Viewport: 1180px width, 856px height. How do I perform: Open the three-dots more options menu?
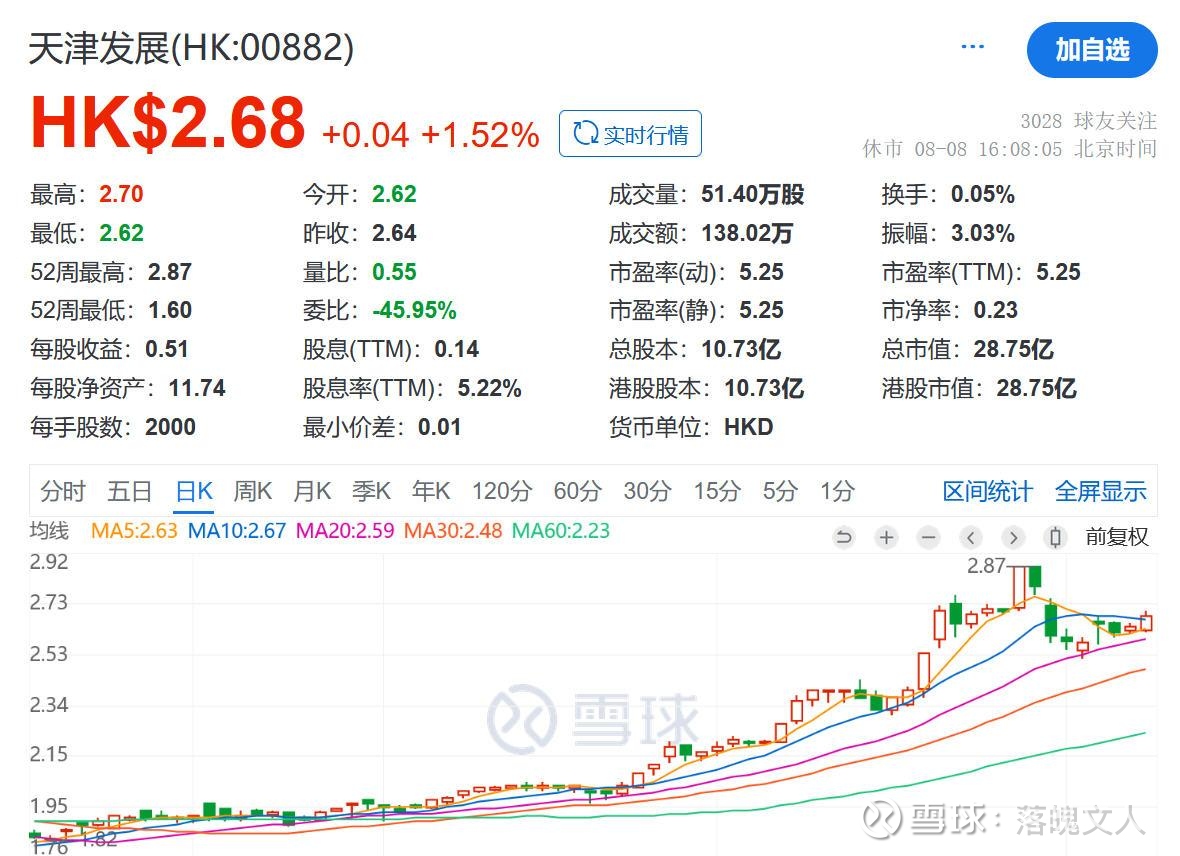(972, 47)
